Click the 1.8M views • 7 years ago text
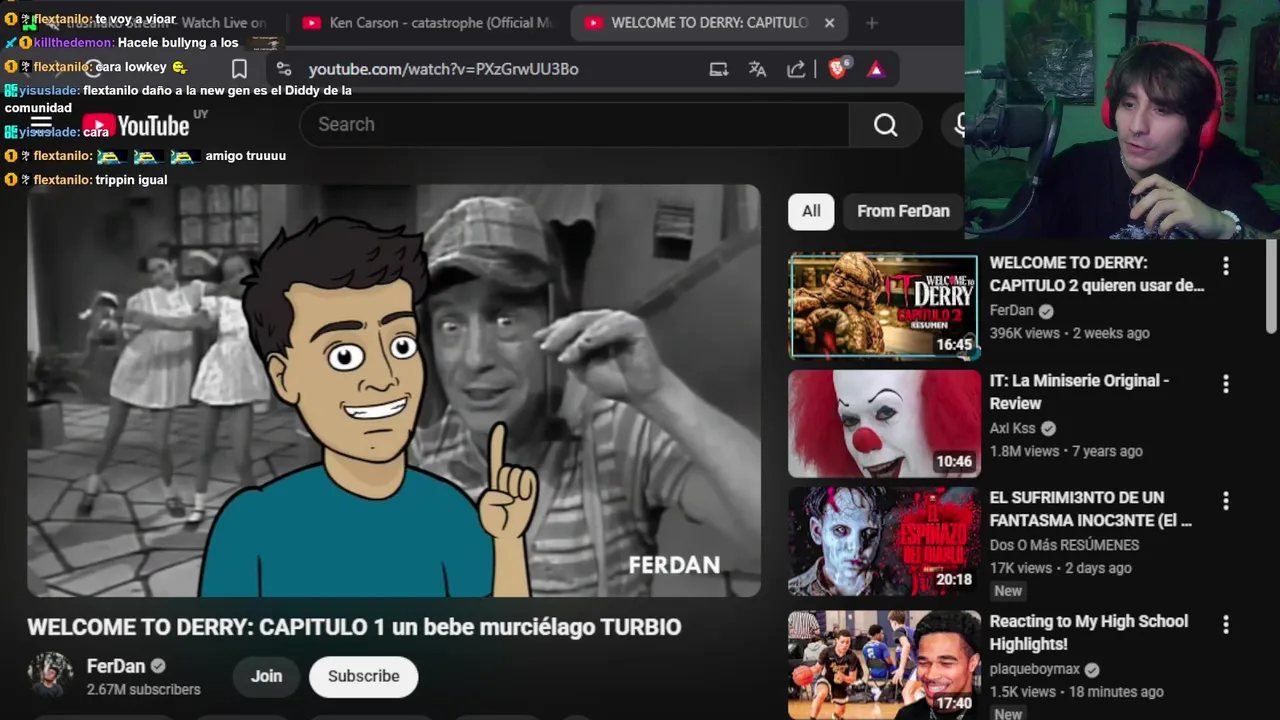The height and width of the screenshot is (720, 1280). click(x=1066, y=451)
